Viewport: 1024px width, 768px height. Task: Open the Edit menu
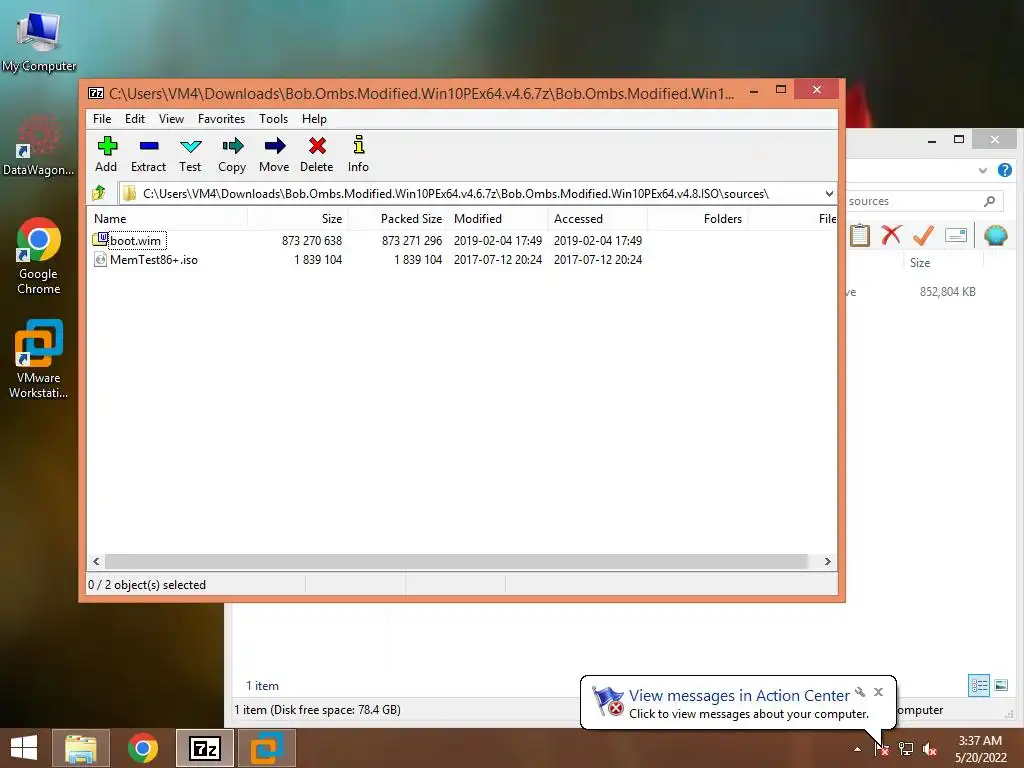pyautogui.click(x=135, y=119)
